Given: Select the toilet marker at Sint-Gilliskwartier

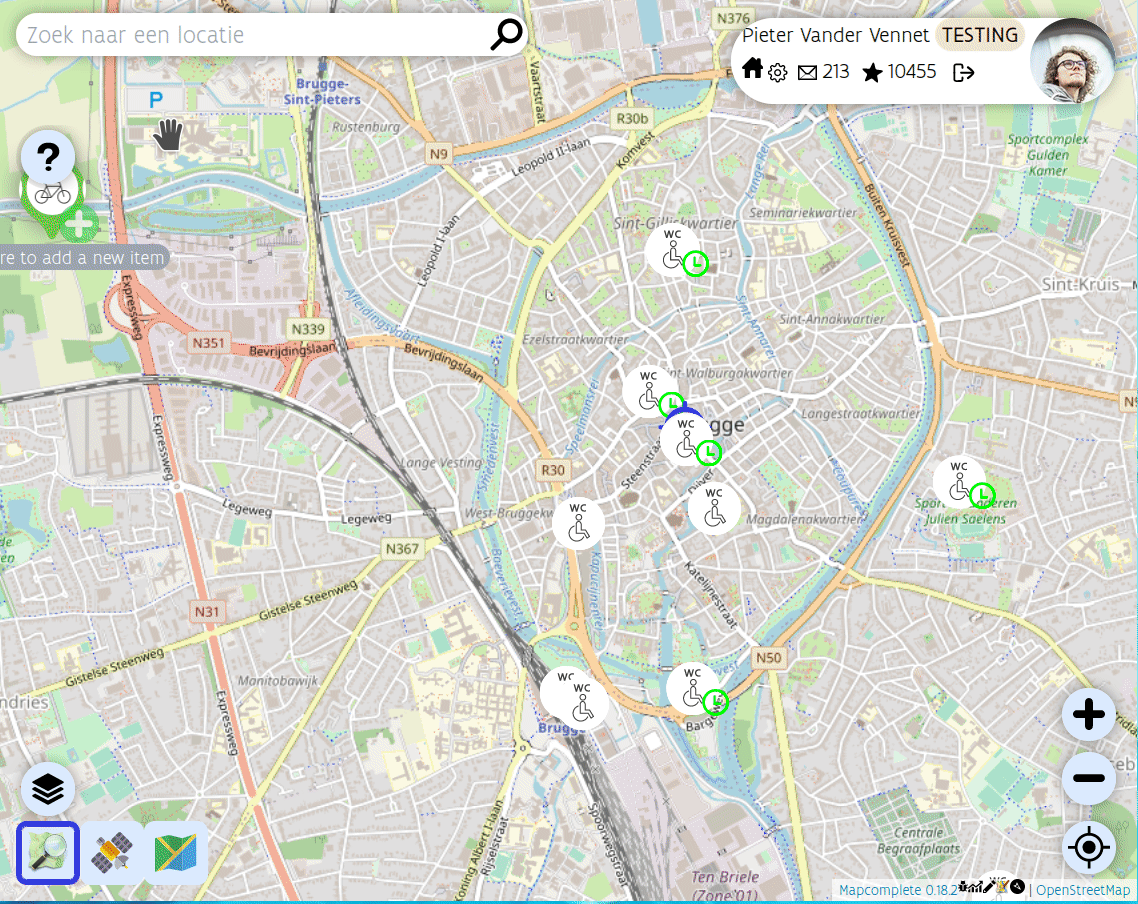Looking at the screenshot, I should [672, 250].
